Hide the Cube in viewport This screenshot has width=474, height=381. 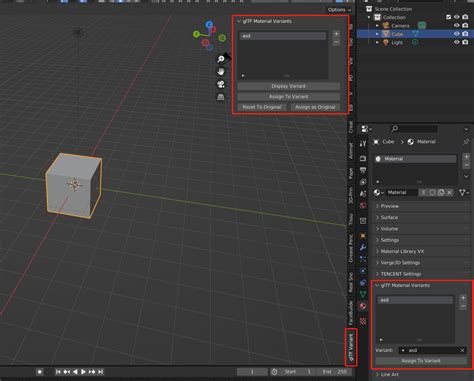tap(457, 34)
